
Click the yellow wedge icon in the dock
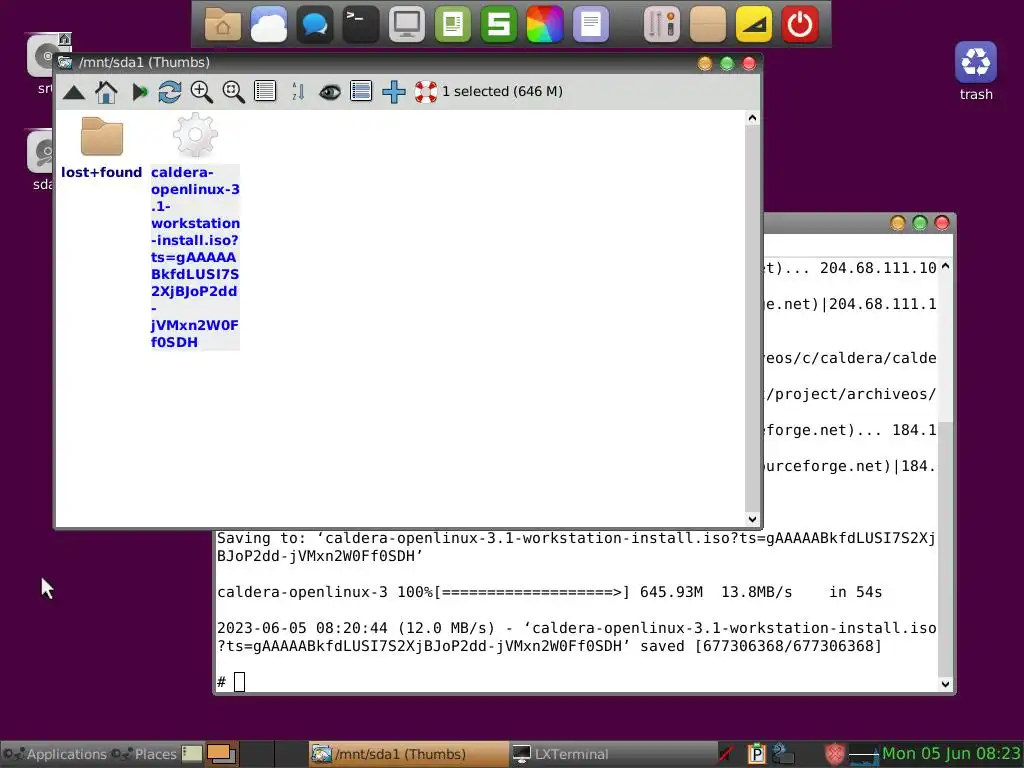click(x=754, y=25)
